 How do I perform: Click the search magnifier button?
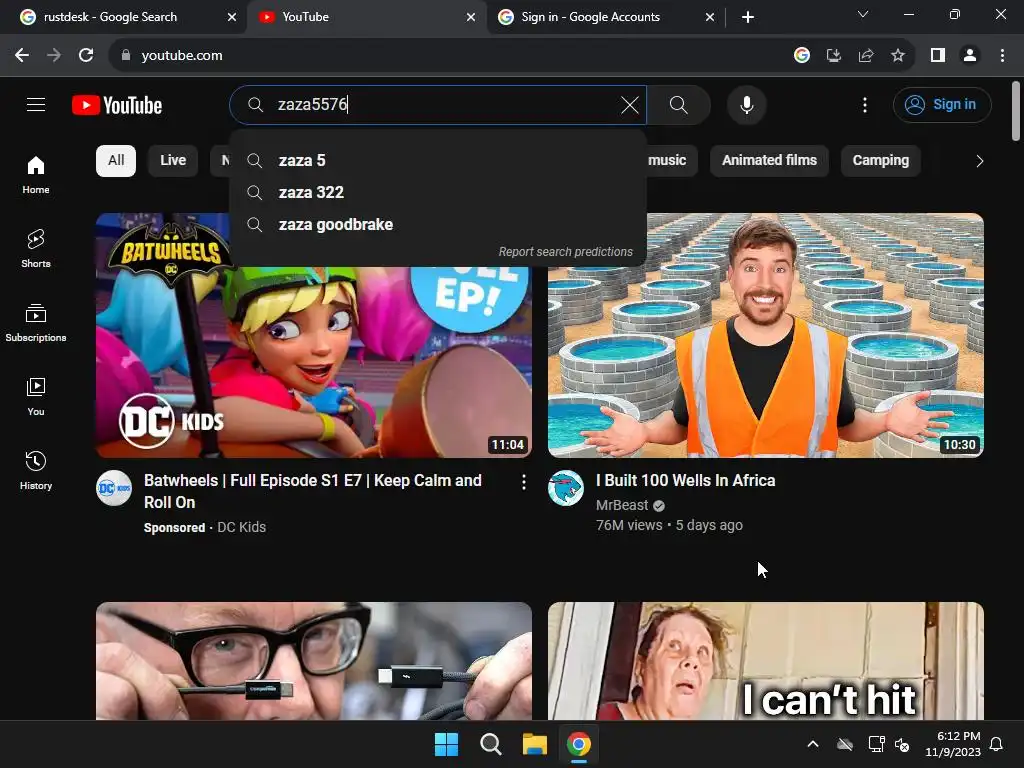pyautogui.click(x=679, y=104)
